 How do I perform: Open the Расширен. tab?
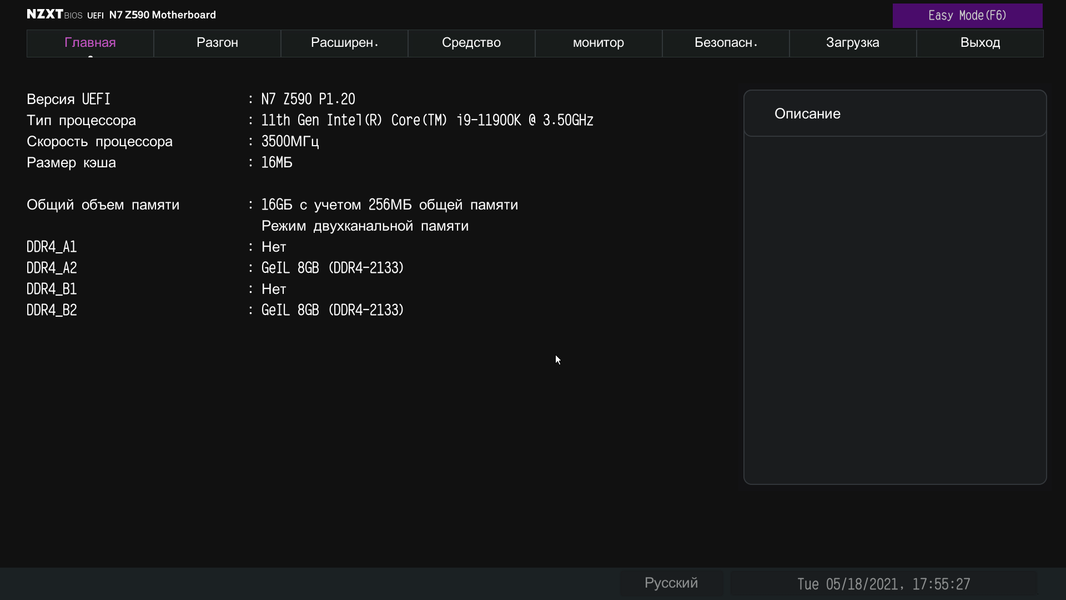345,43
